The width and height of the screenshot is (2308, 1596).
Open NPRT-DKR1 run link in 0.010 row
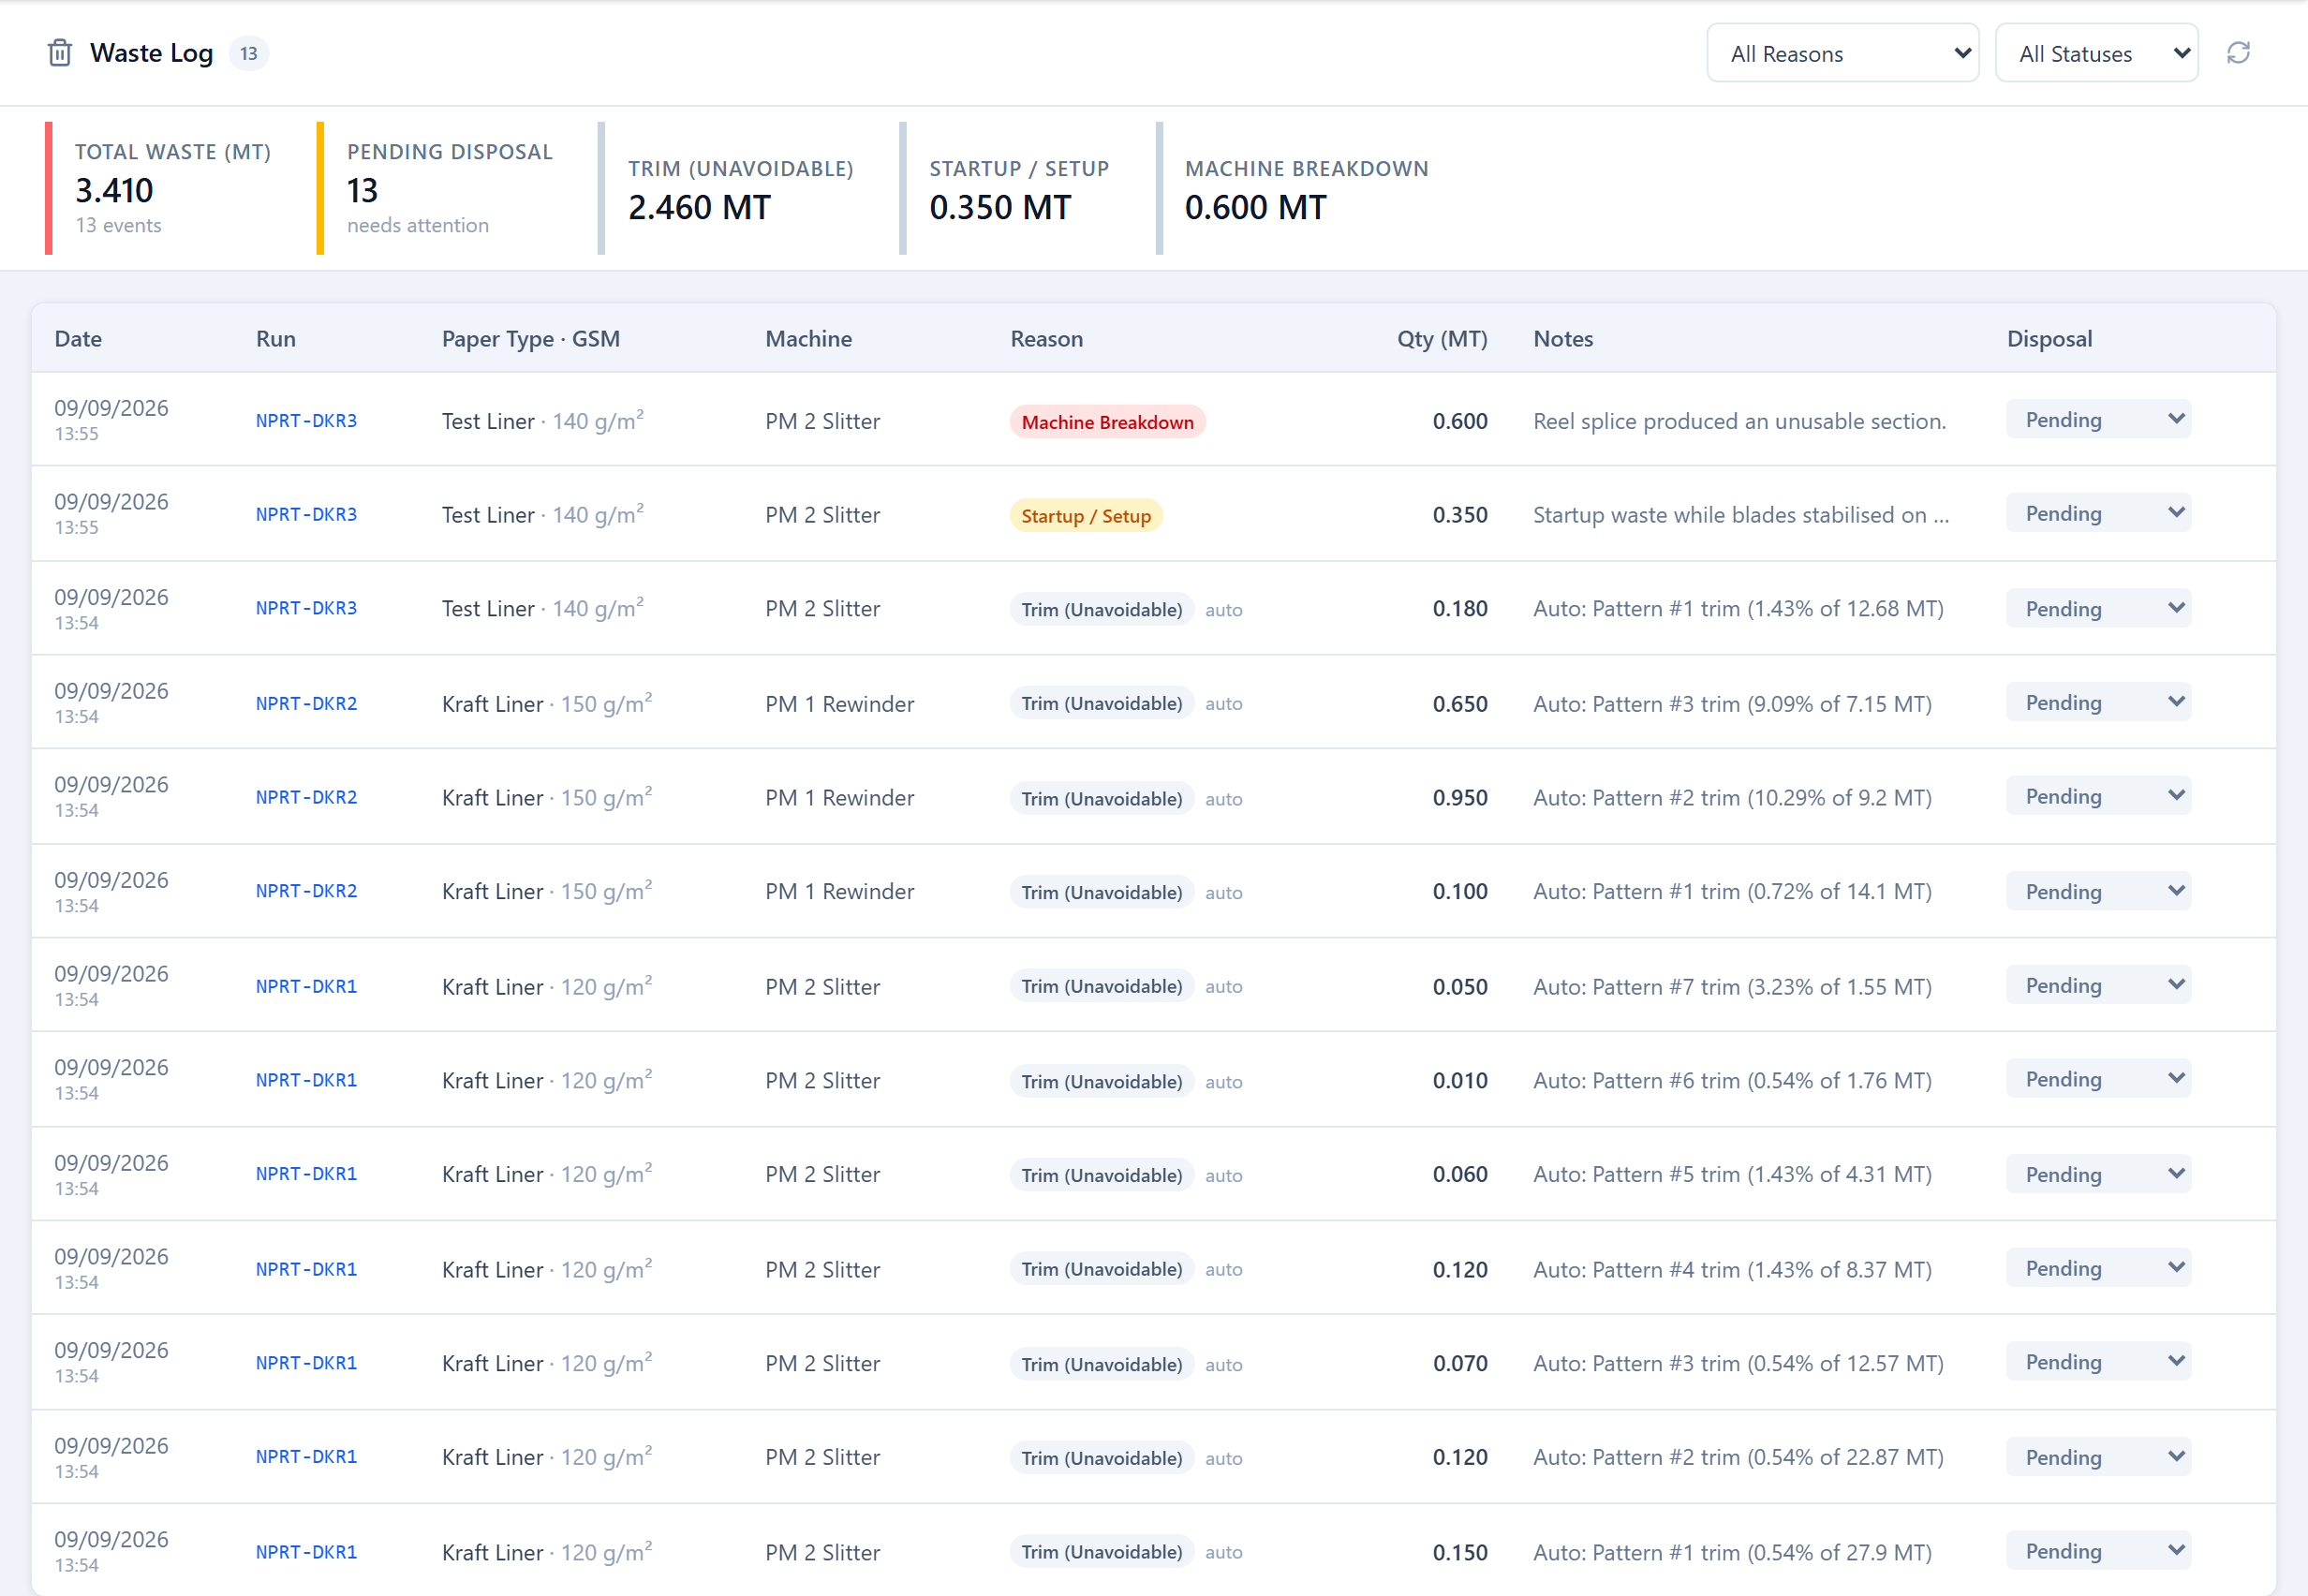tap(306, 1081)
